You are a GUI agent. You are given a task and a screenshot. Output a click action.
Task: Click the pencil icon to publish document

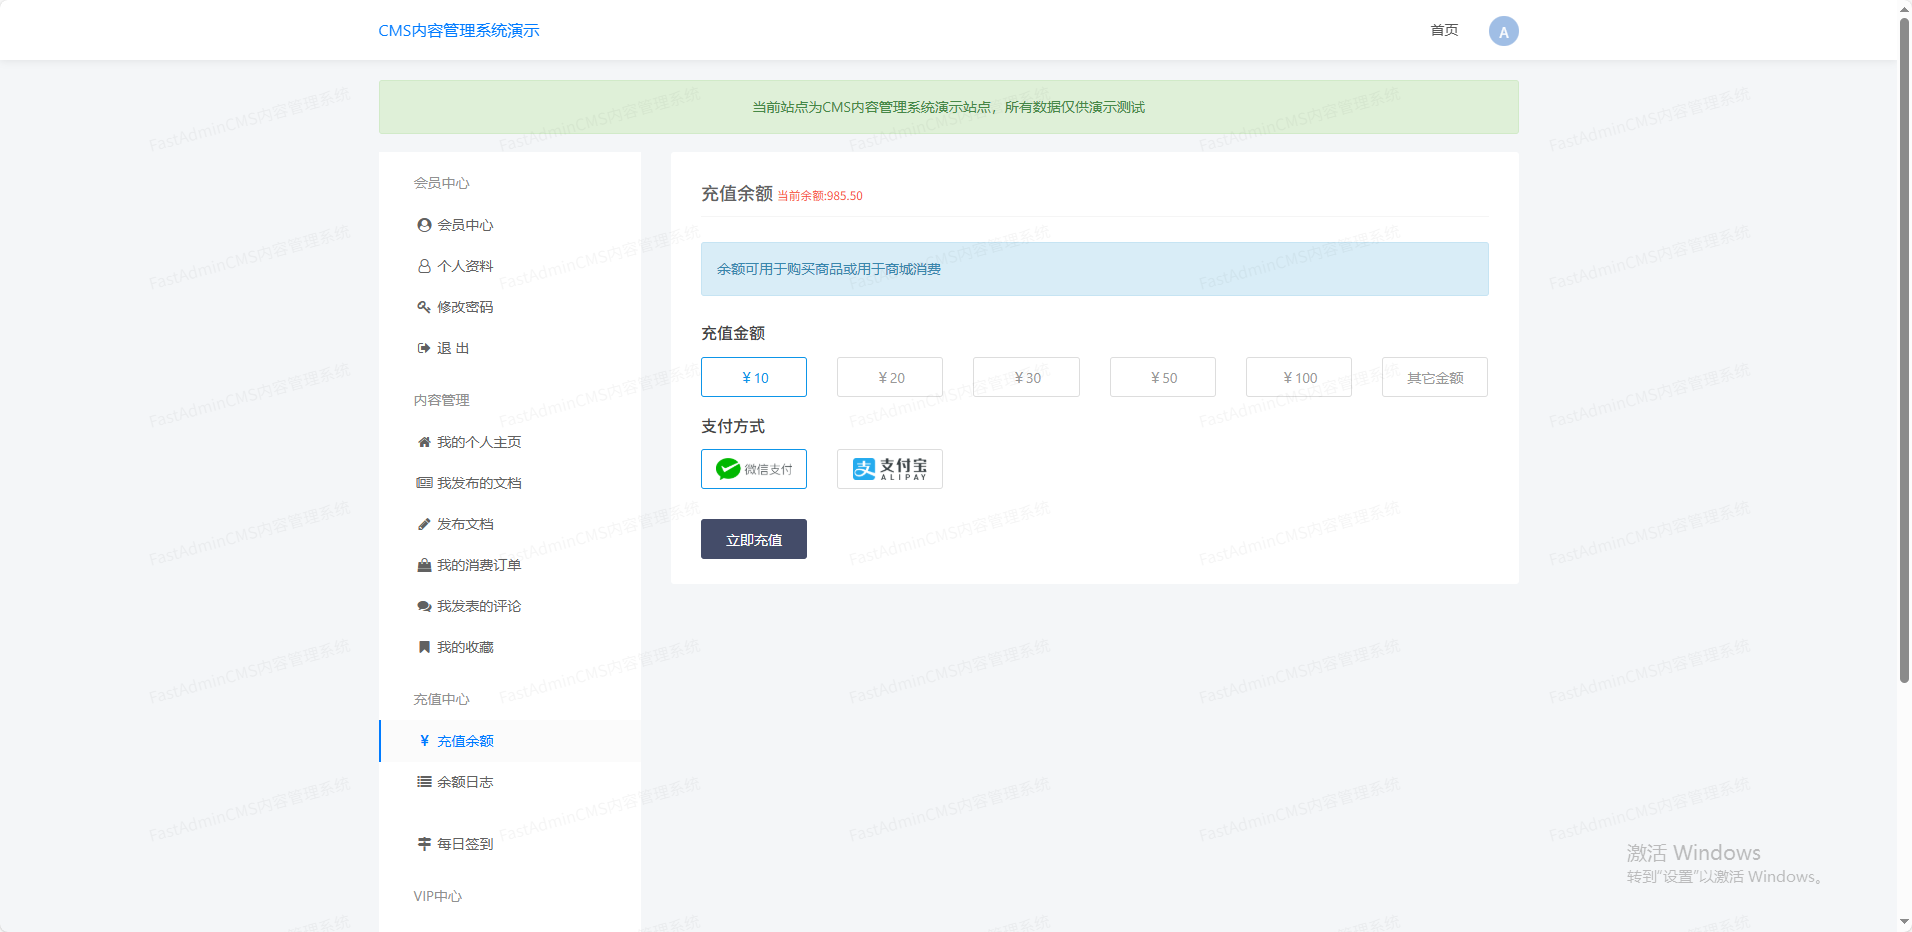(424, 524)
